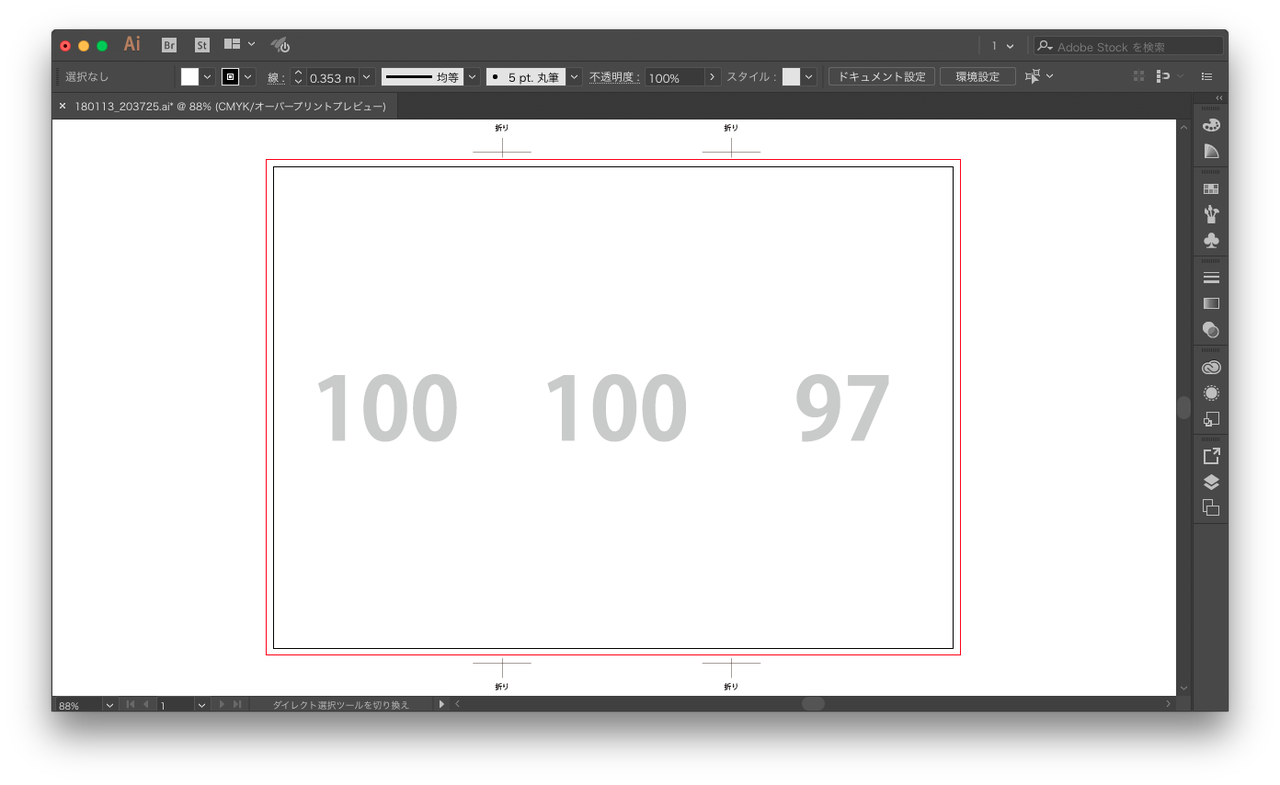Open the Gradient panel
This screenshot has height=785, width=1280.
click(1210, 303)
